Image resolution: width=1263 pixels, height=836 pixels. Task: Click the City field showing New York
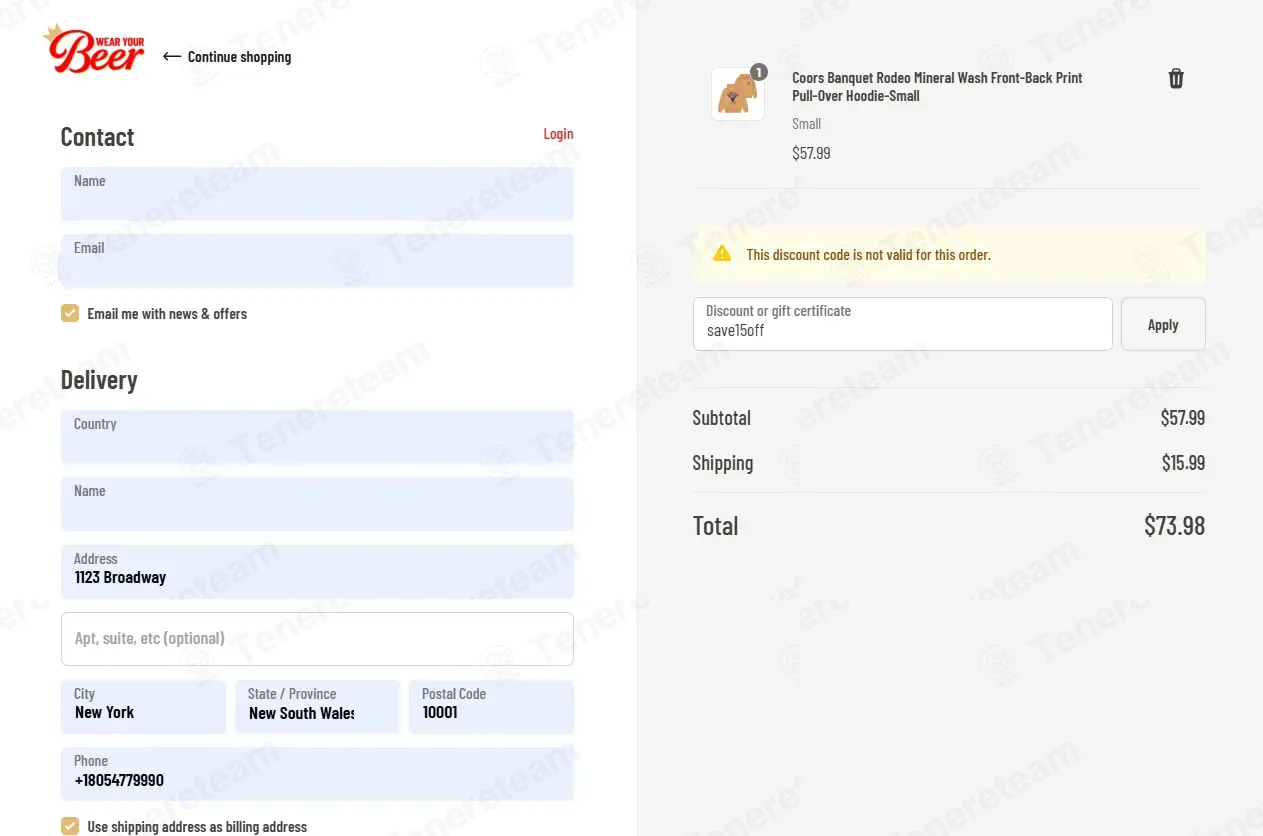pyautogui.click(x=143, y=707)
